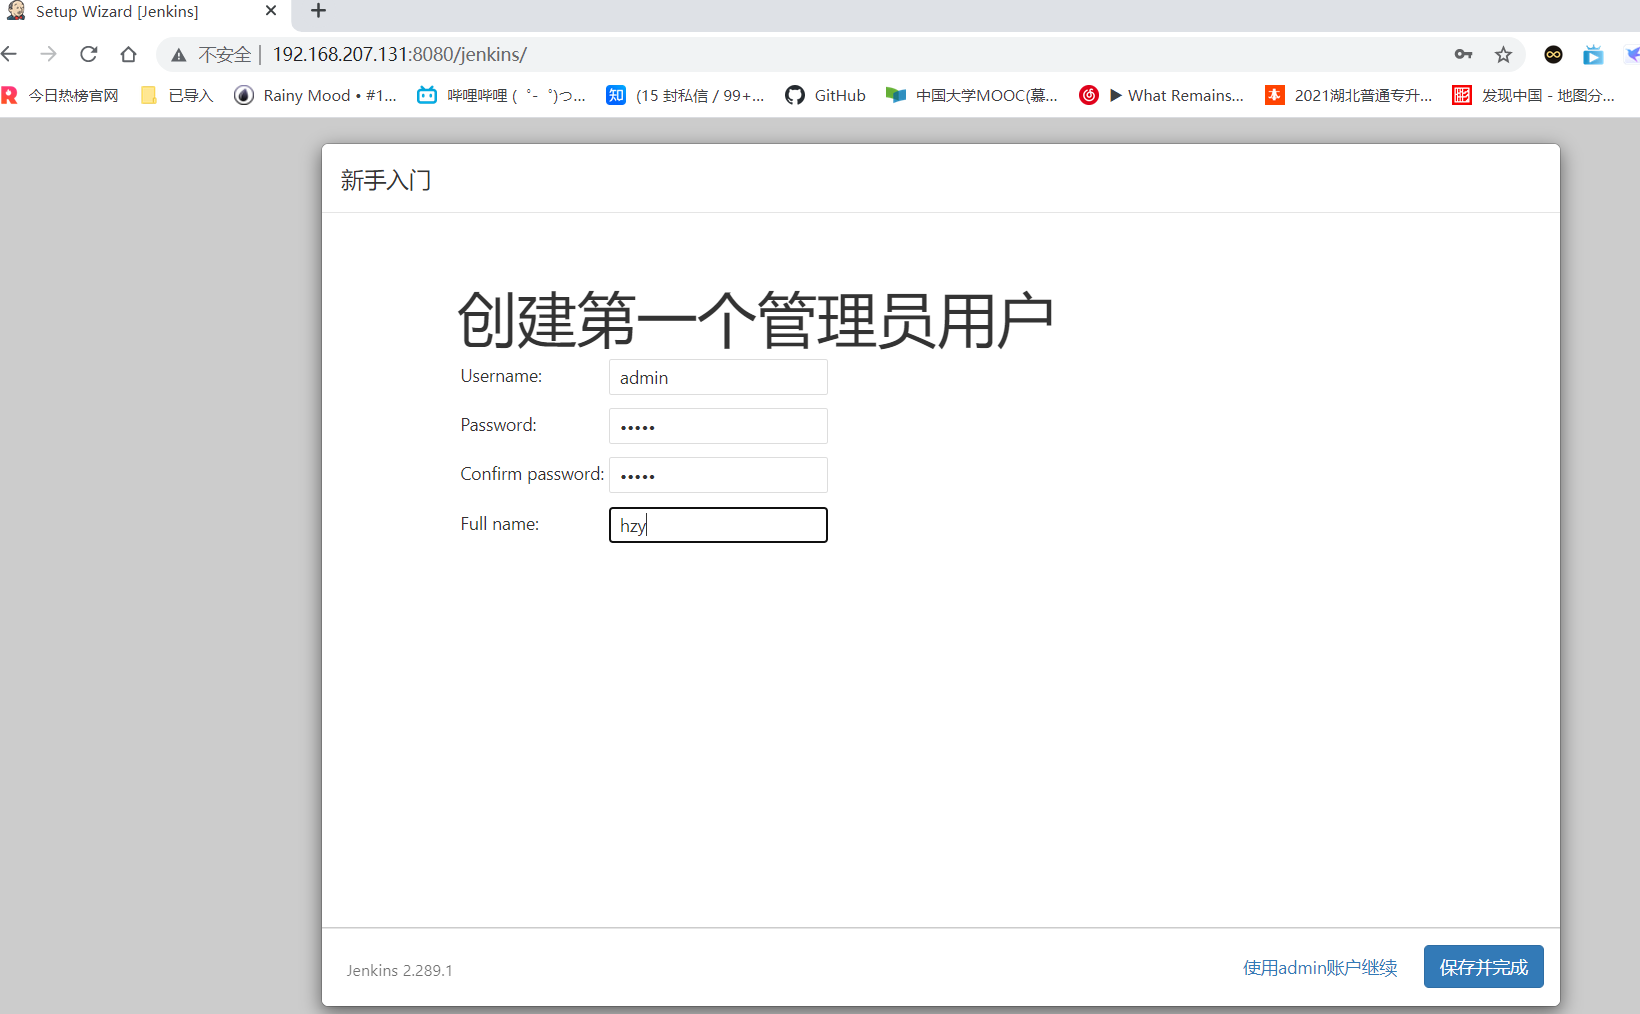Focus the Full name input field
Screen dimensions: 1640x1014
point(718,525)
